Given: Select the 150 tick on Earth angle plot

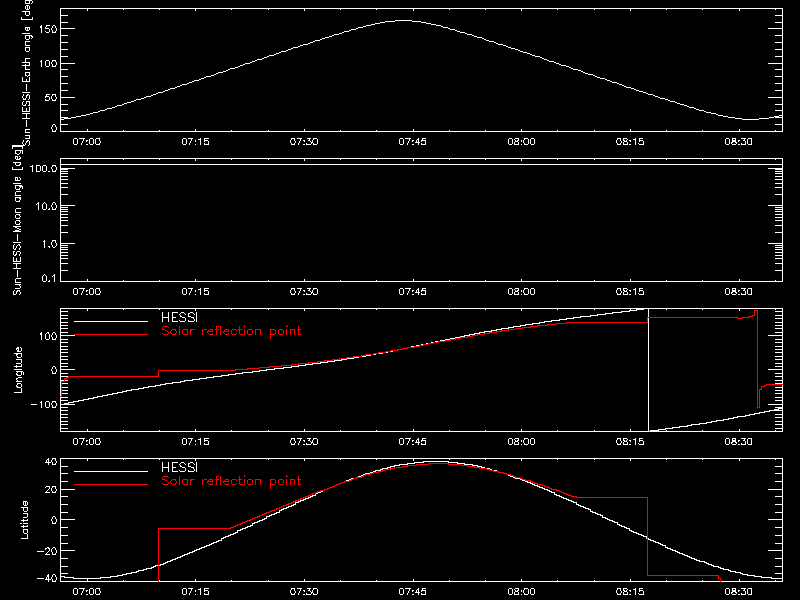Looking at the screenshot, I should click(x=47, y=29).
